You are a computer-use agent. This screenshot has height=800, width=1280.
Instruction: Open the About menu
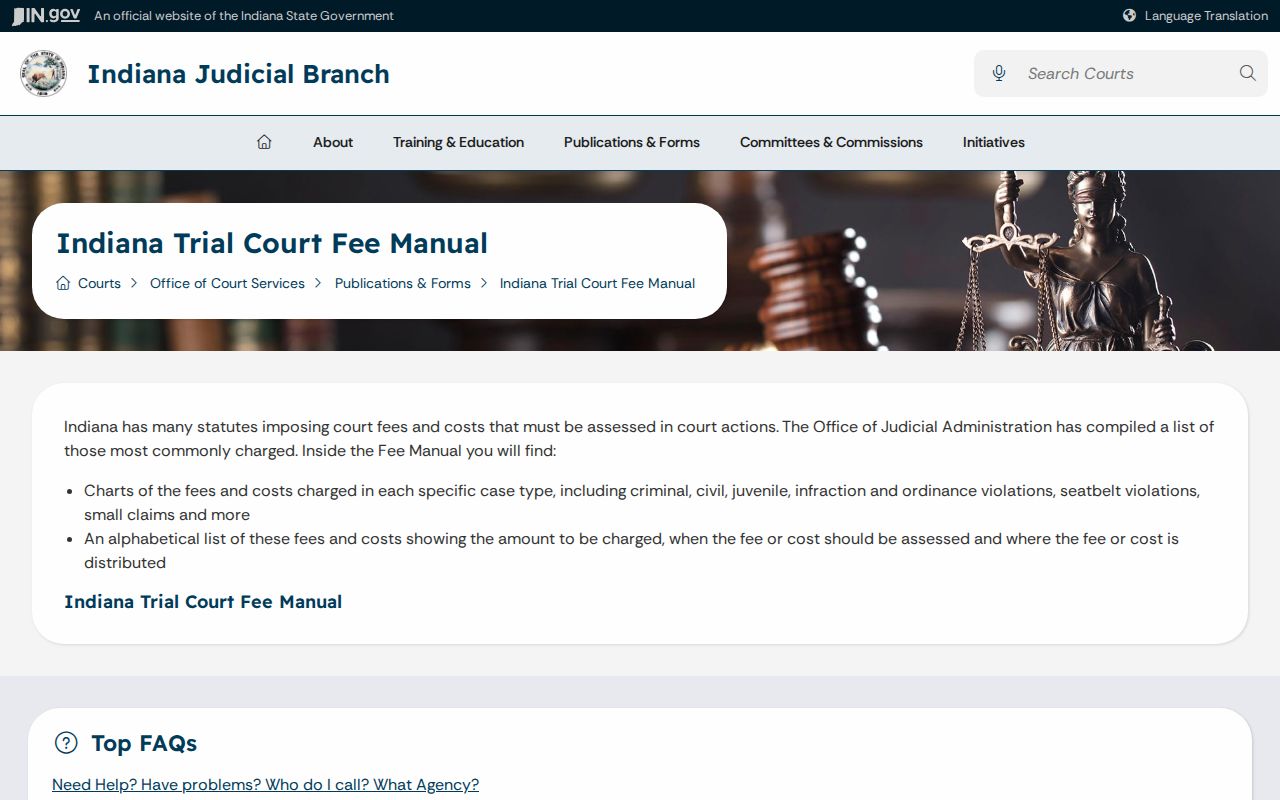333,142
